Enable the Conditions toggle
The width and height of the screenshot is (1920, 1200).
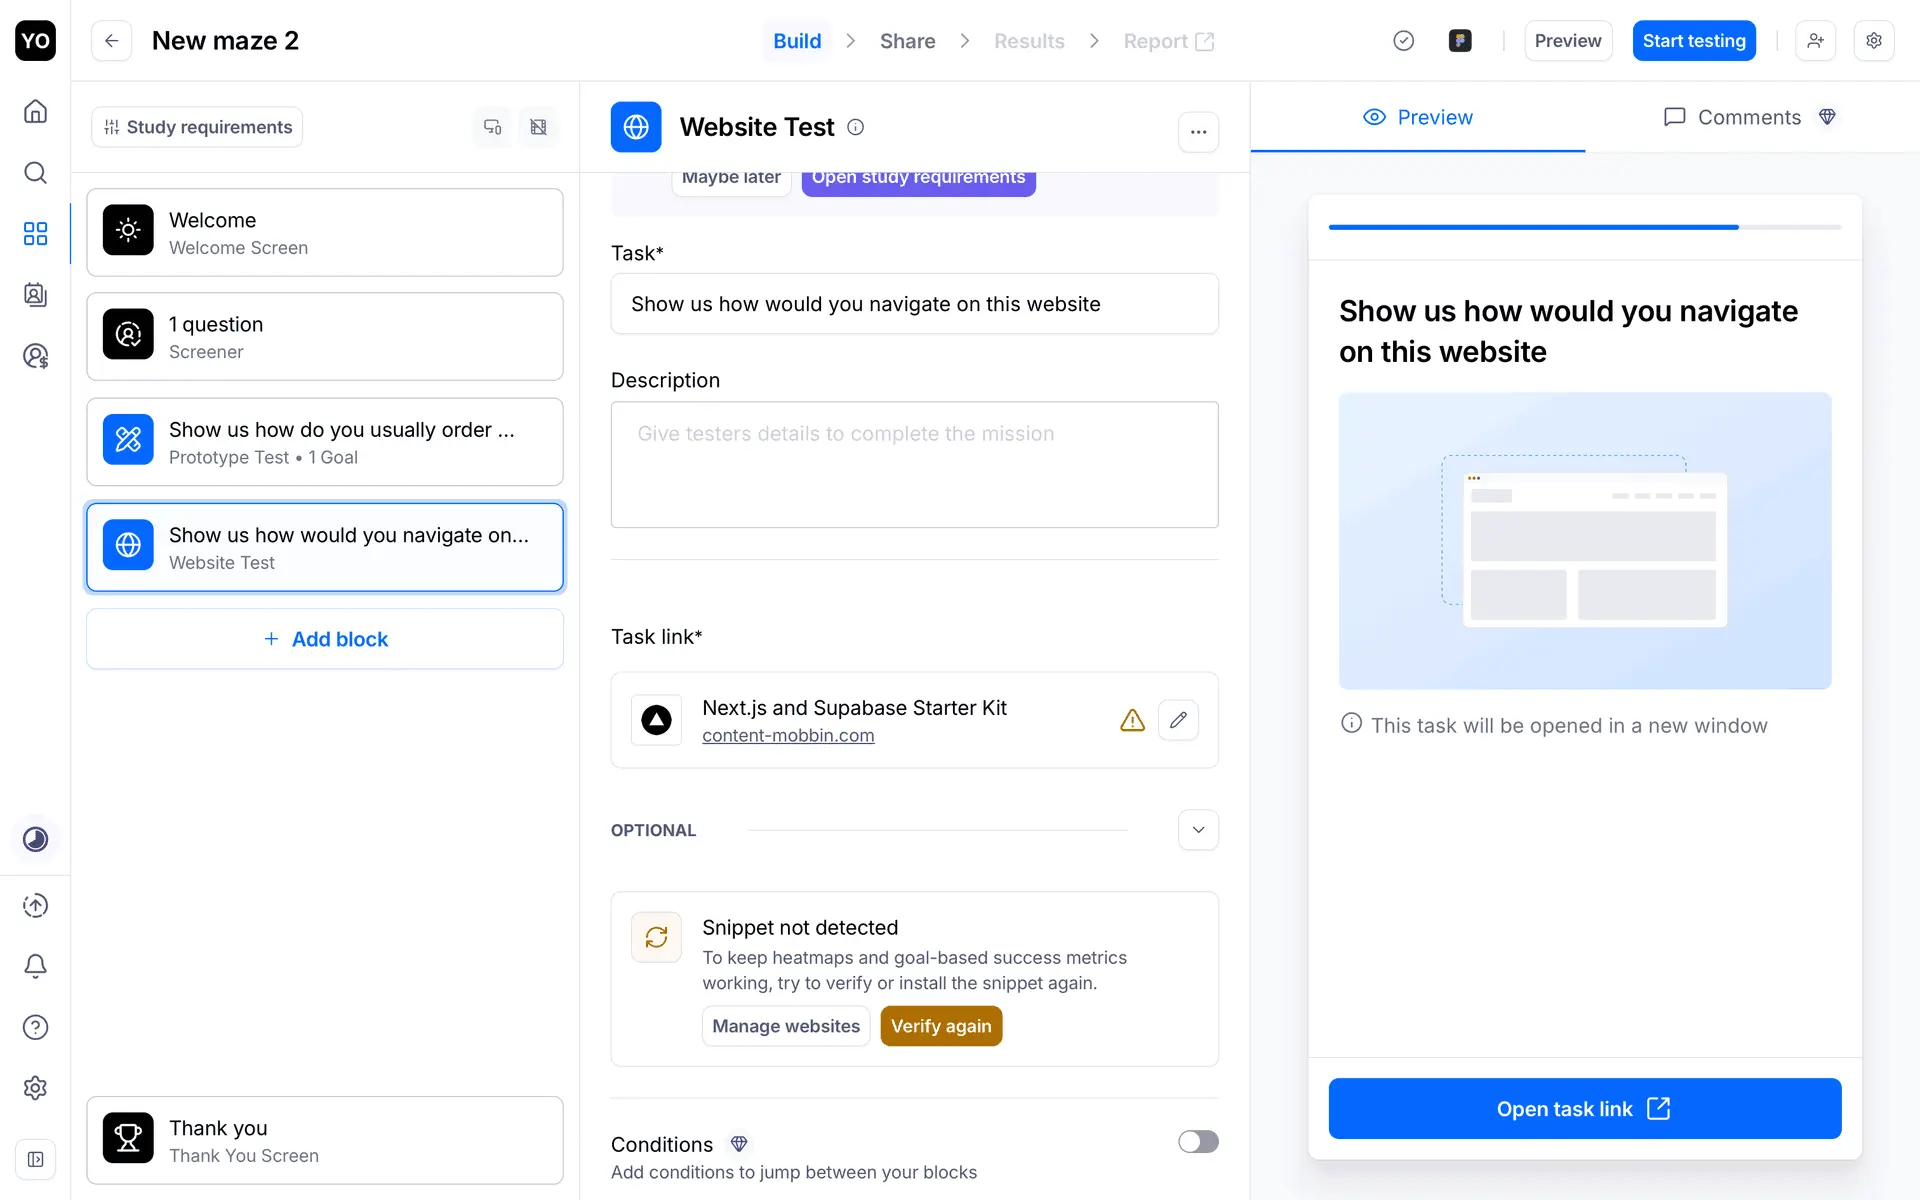[x=1197, y=1142]
